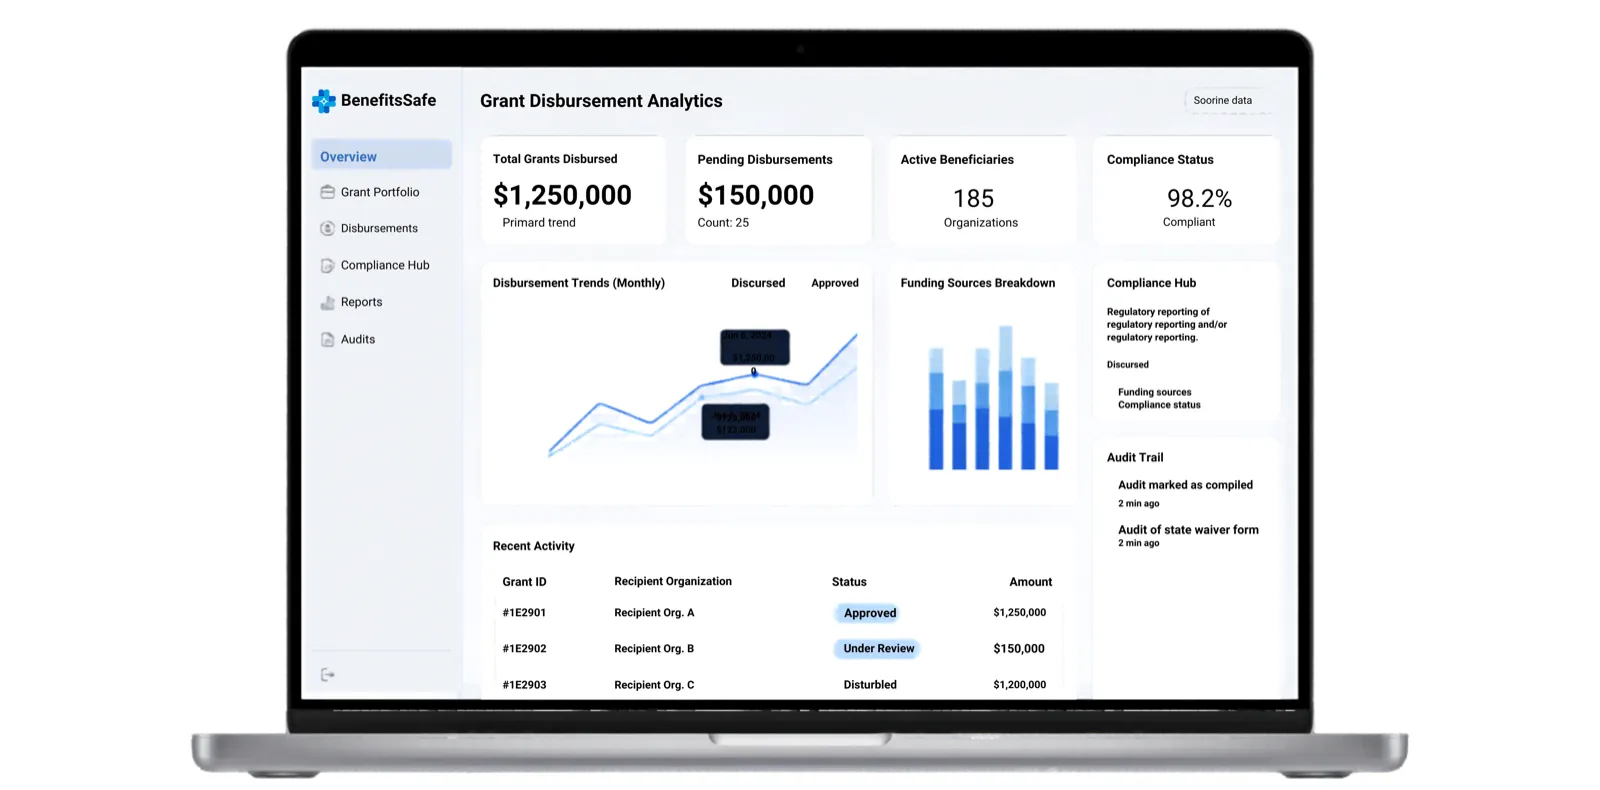The height and width of the screenshot is (790, 1600).
Task: Open the Reports sidebar label
Action: [361, 302]
